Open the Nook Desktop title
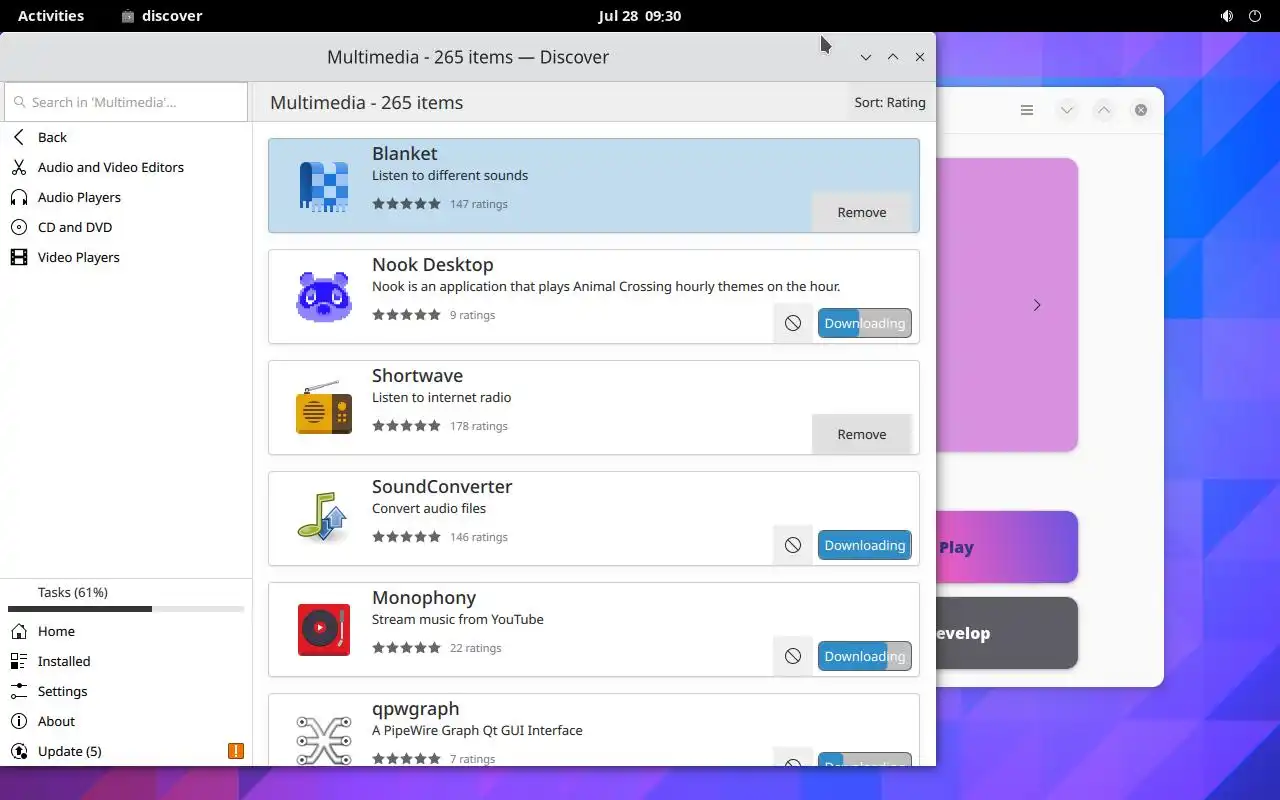Screen dimensions: 1280x800 [x=433, y=264]
